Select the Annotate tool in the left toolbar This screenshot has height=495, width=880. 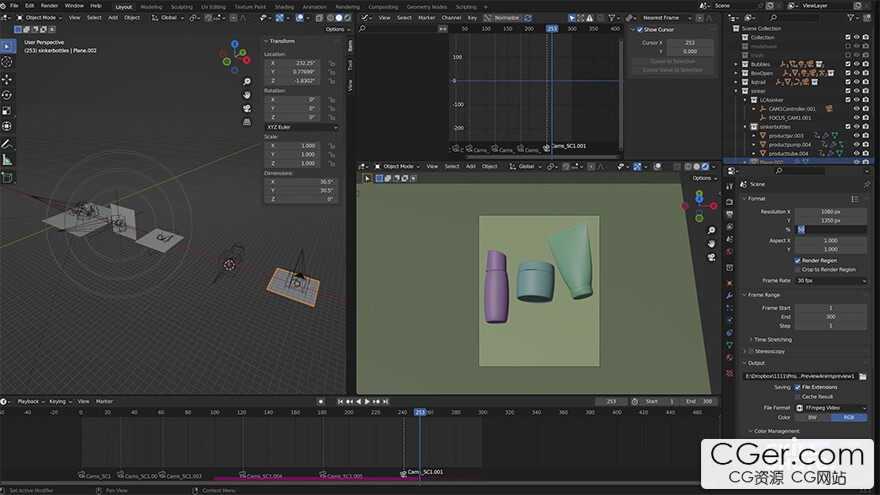[7, 144]
